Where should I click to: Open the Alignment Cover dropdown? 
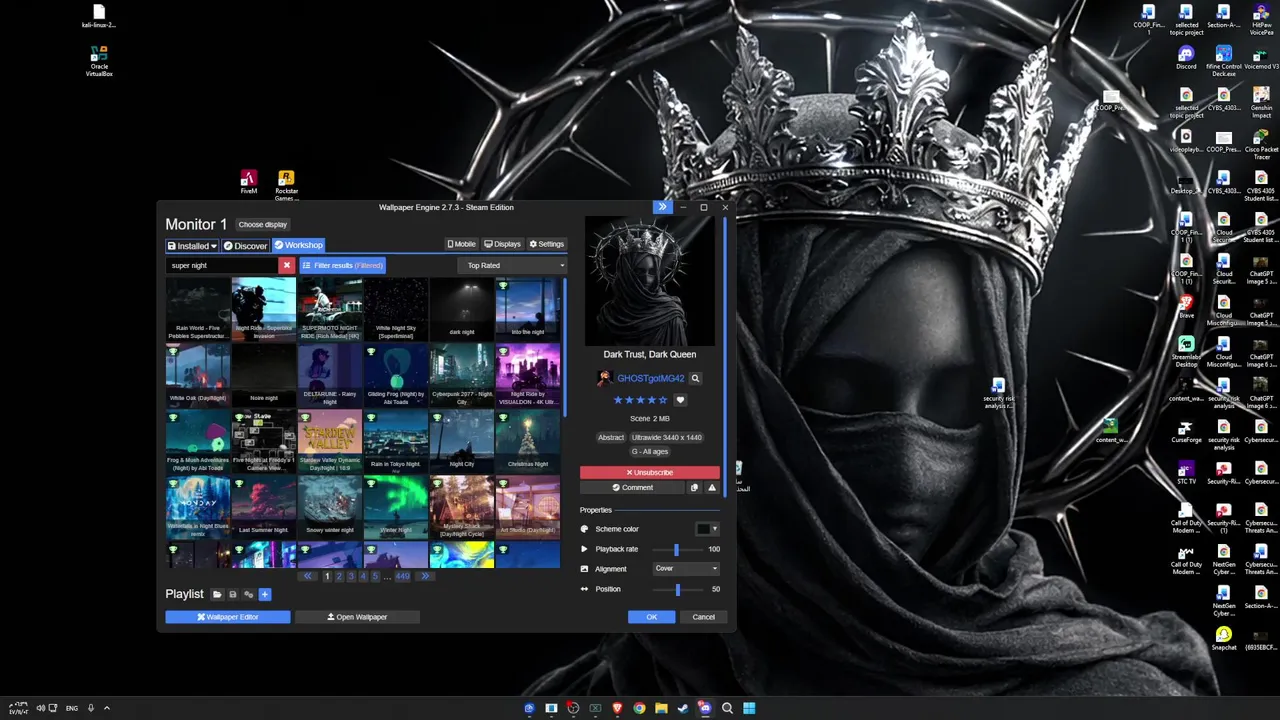point(686,569)
